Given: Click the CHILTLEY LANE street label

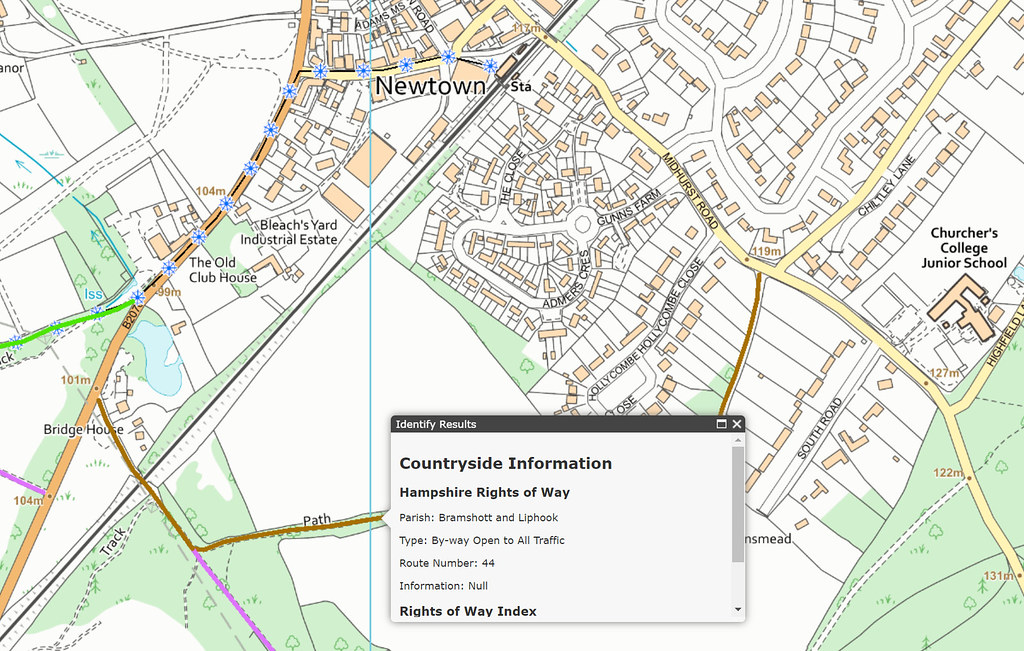Looking at the screenshot, I should pyautogui.click(x=886, y=186).
